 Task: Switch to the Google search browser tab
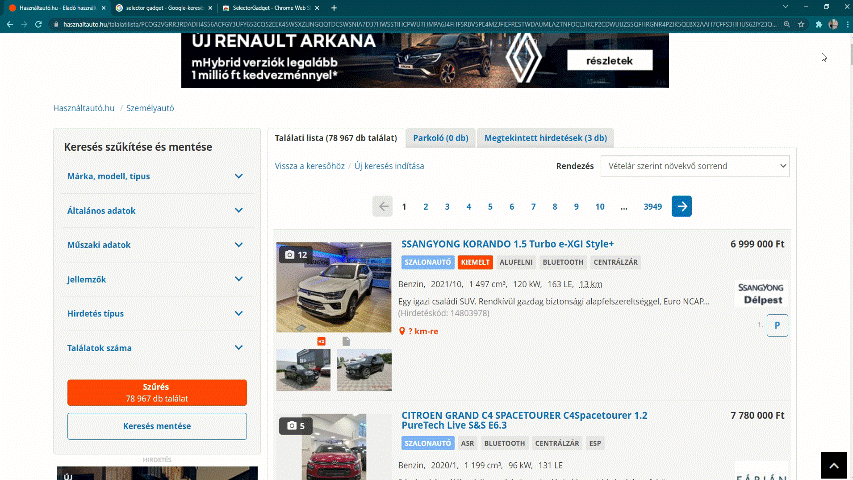click(x=164, y=8)
